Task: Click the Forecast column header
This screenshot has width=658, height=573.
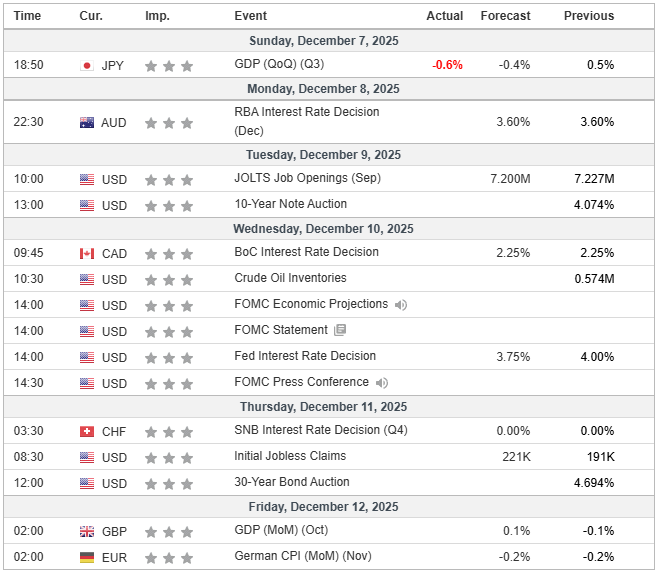Action: (505, 16)
